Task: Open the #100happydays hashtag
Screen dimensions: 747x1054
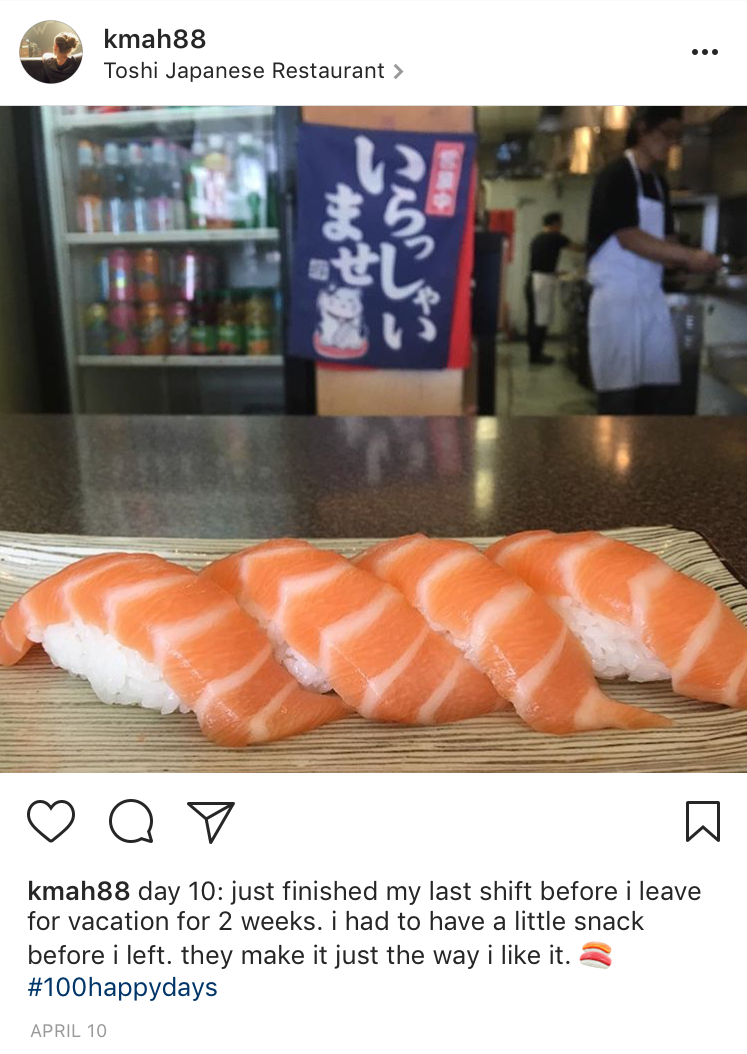Action: (x=122, y=987)
